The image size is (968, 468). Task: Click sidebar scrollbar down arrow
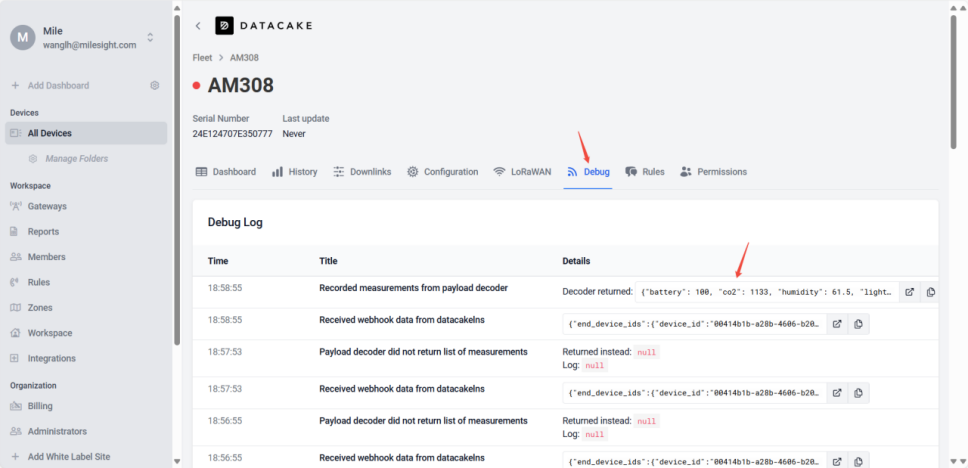(x=177, y=461)
